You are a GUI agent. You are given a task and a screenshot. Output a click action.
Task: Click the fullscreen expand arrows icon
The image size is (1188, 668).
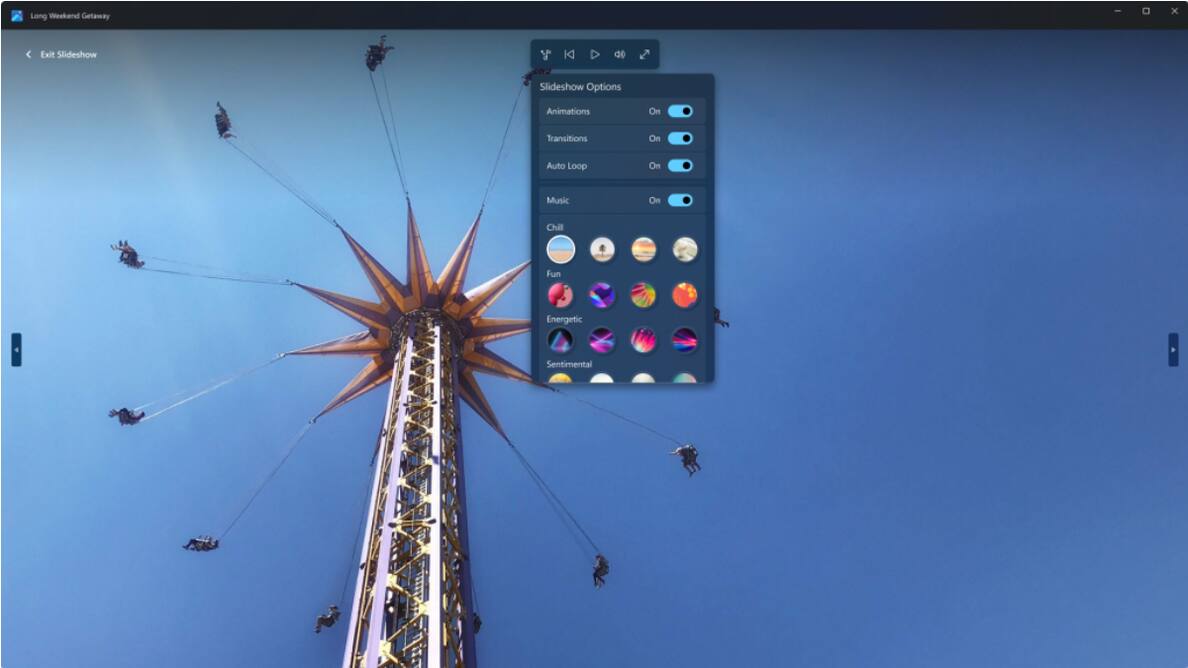(644, 55)
